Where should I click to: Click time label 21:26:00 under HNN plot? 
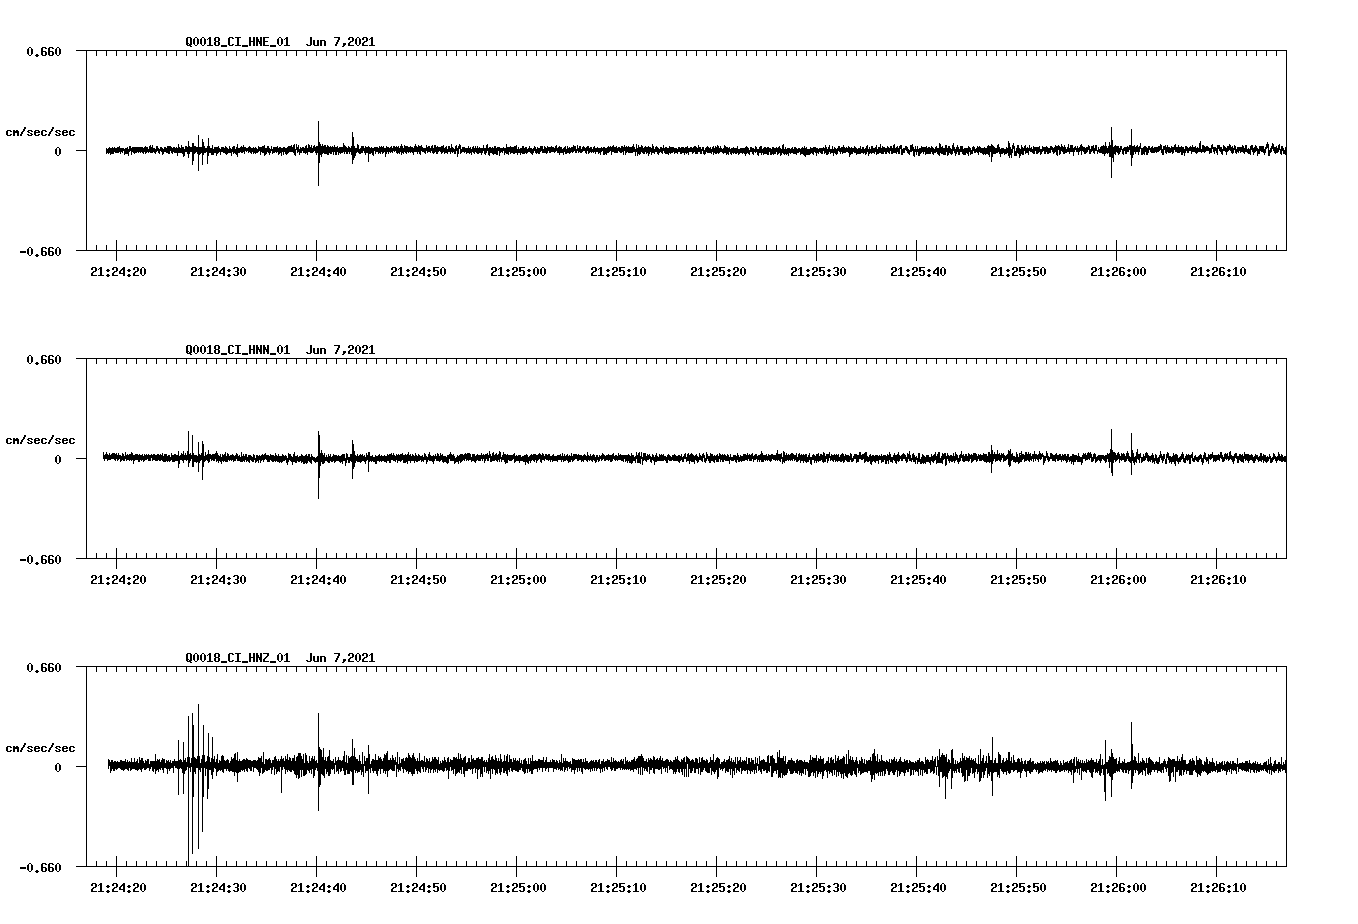pos(1118,579)
